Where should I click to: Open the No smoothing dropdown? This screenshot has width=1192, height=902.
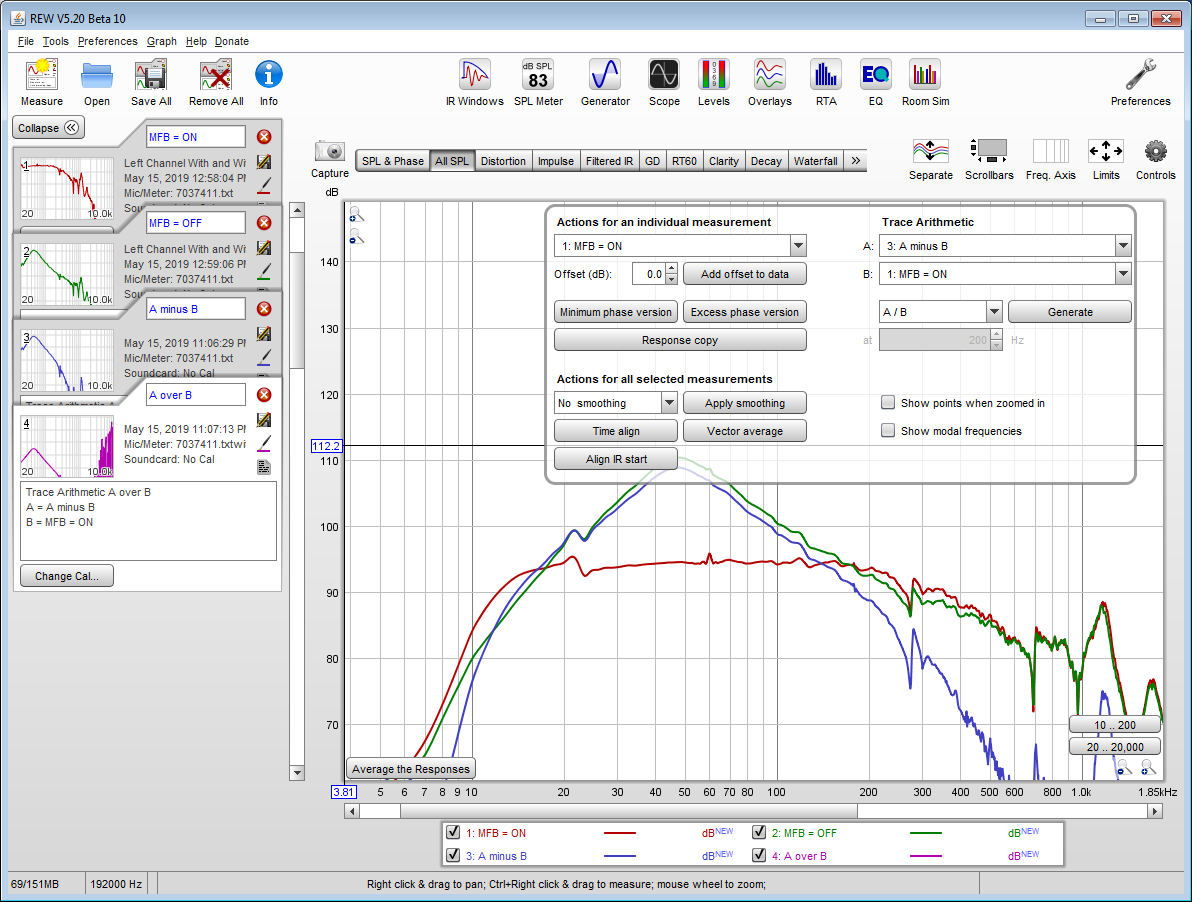(x=669, y=403)
